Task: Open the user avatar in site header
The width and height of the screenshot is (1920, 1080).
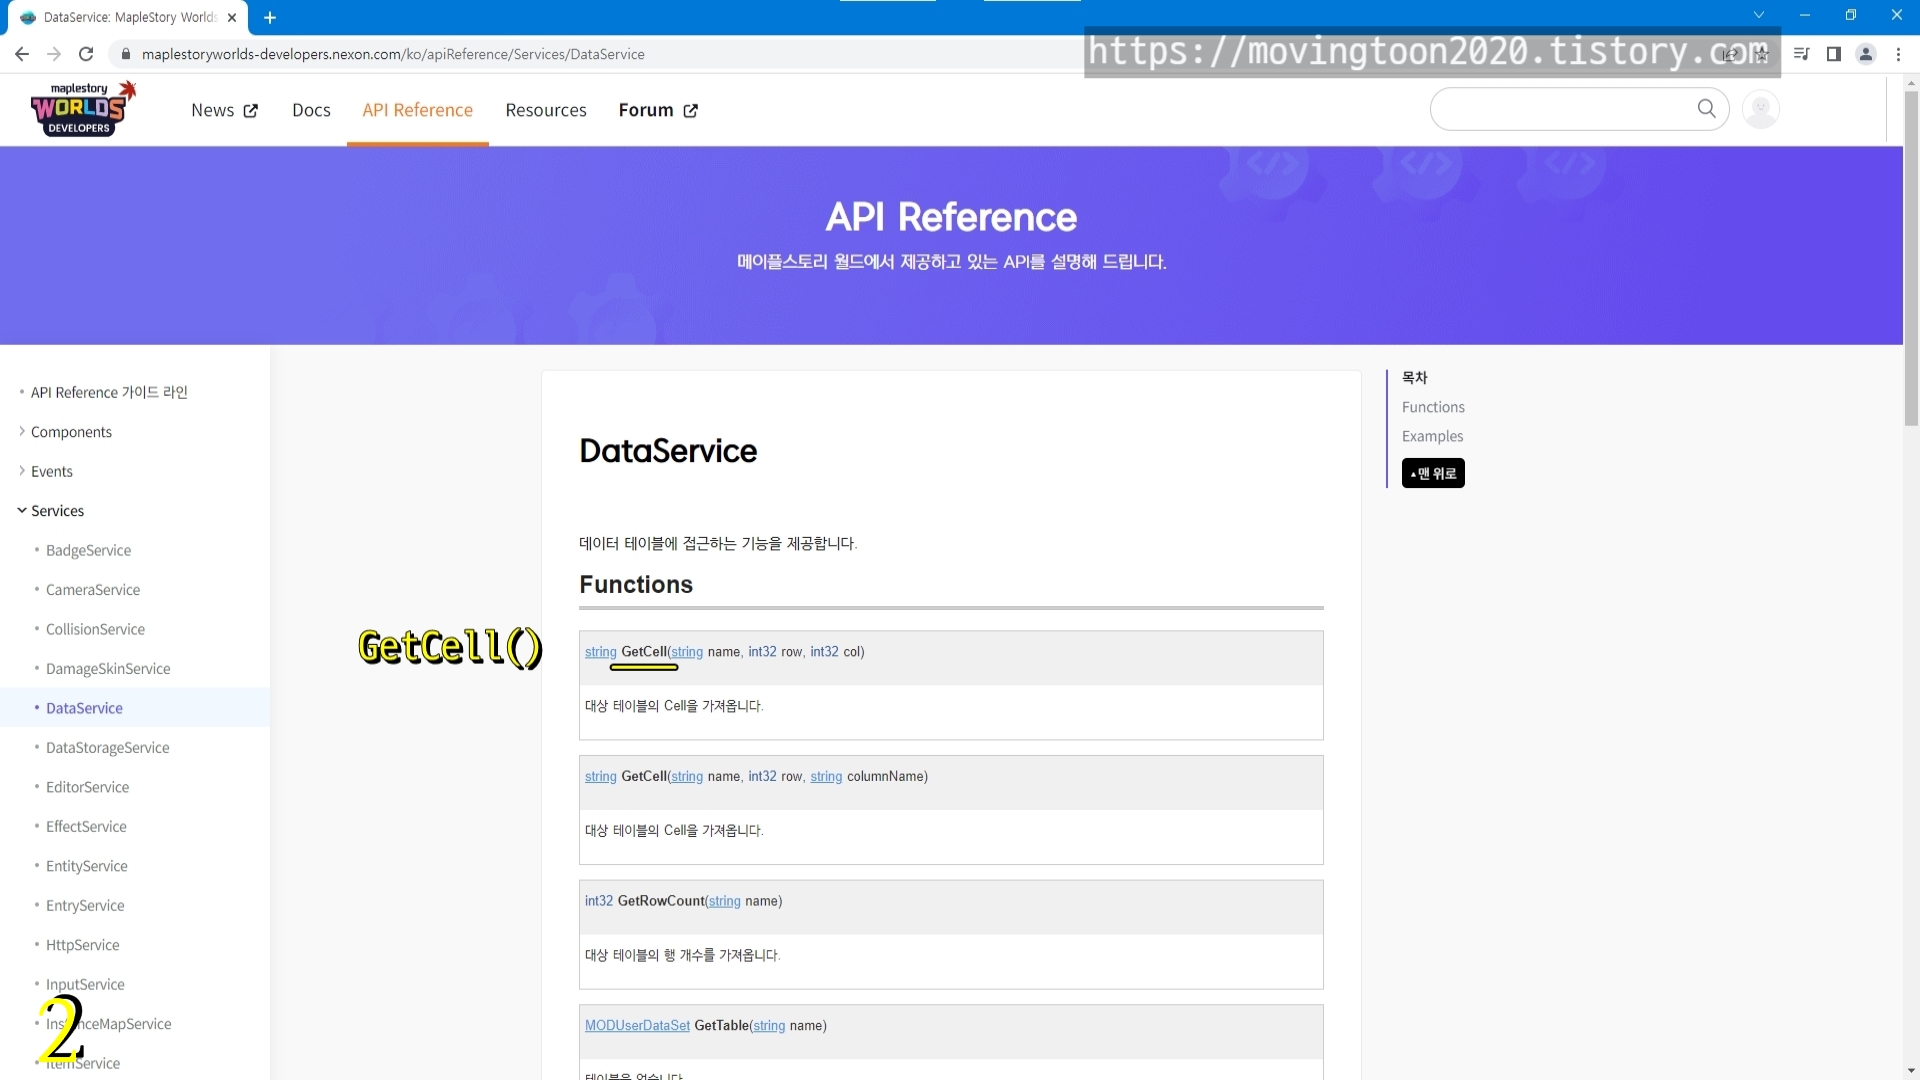Action: point(1761,109)
